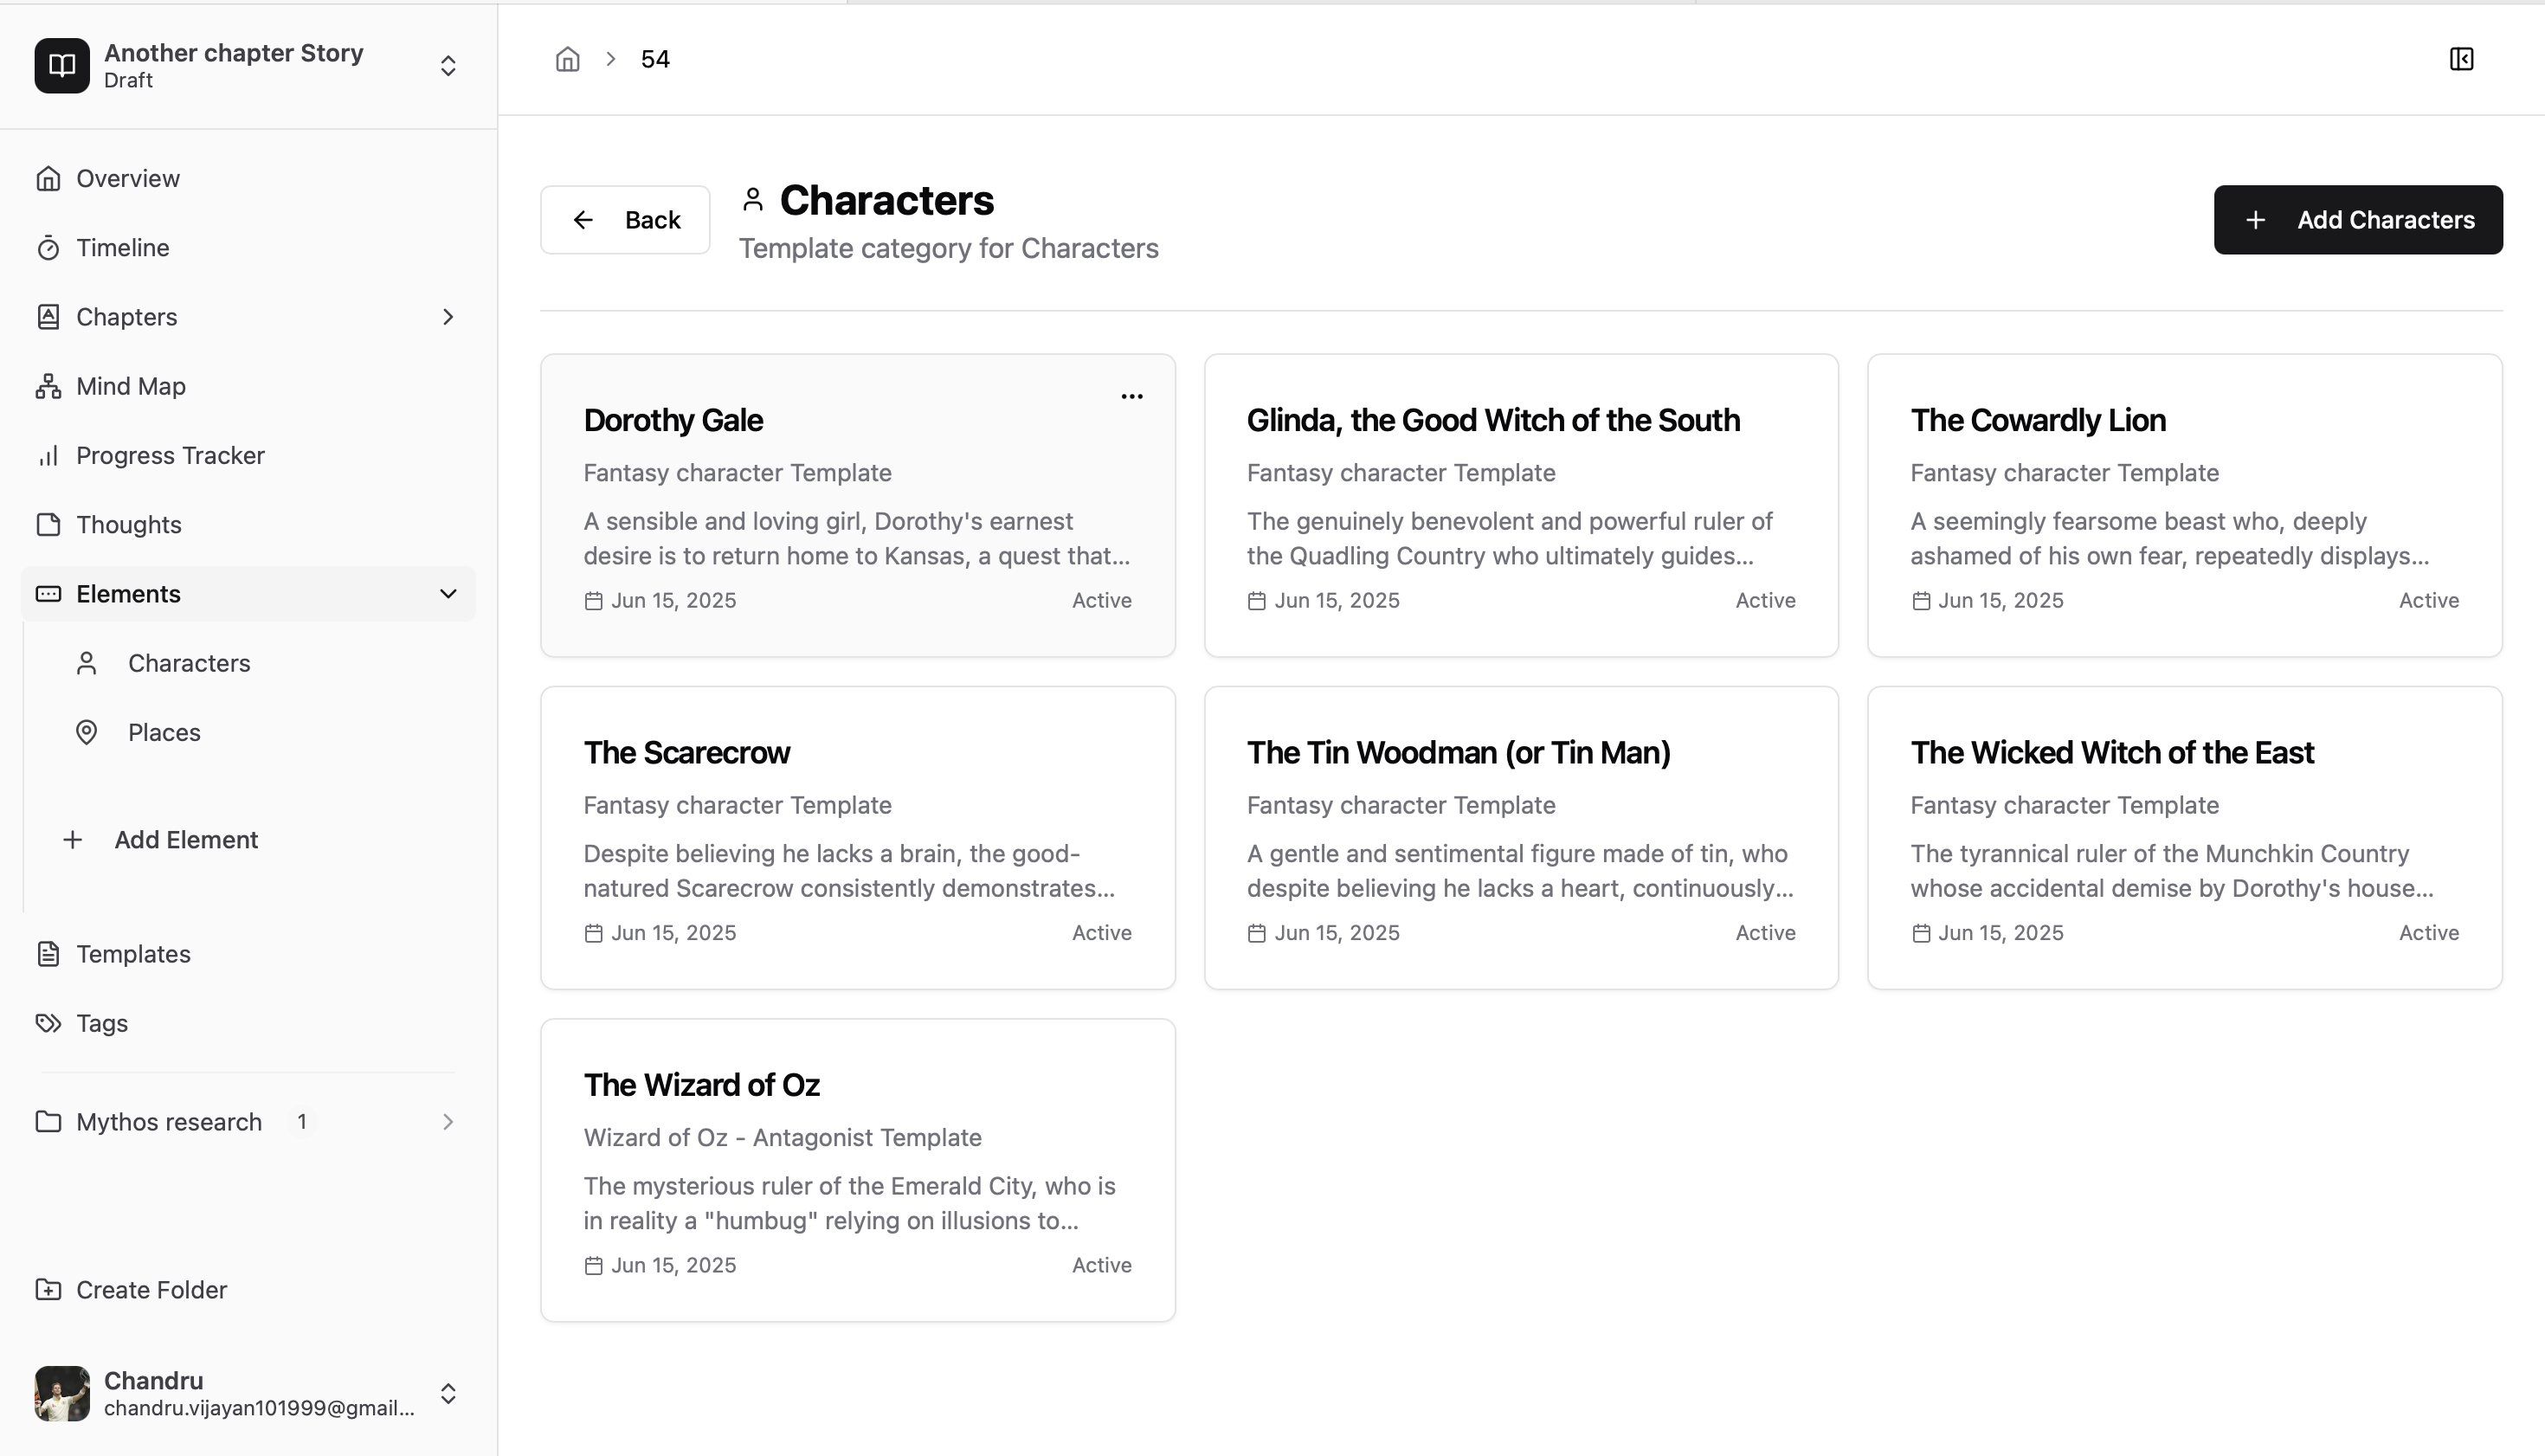Open Chapters in the sidebar
Viewport: 2545px width, 1456px height.
(x=248, y=317)
